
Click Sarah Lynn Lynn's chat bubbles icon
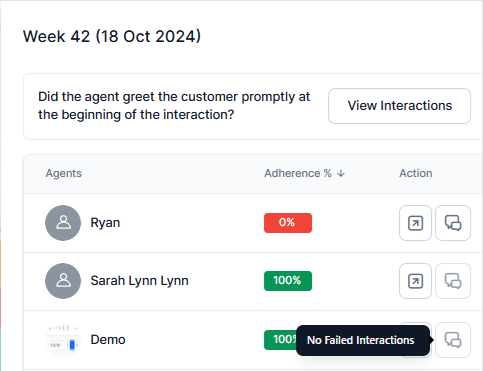(453, 281)
